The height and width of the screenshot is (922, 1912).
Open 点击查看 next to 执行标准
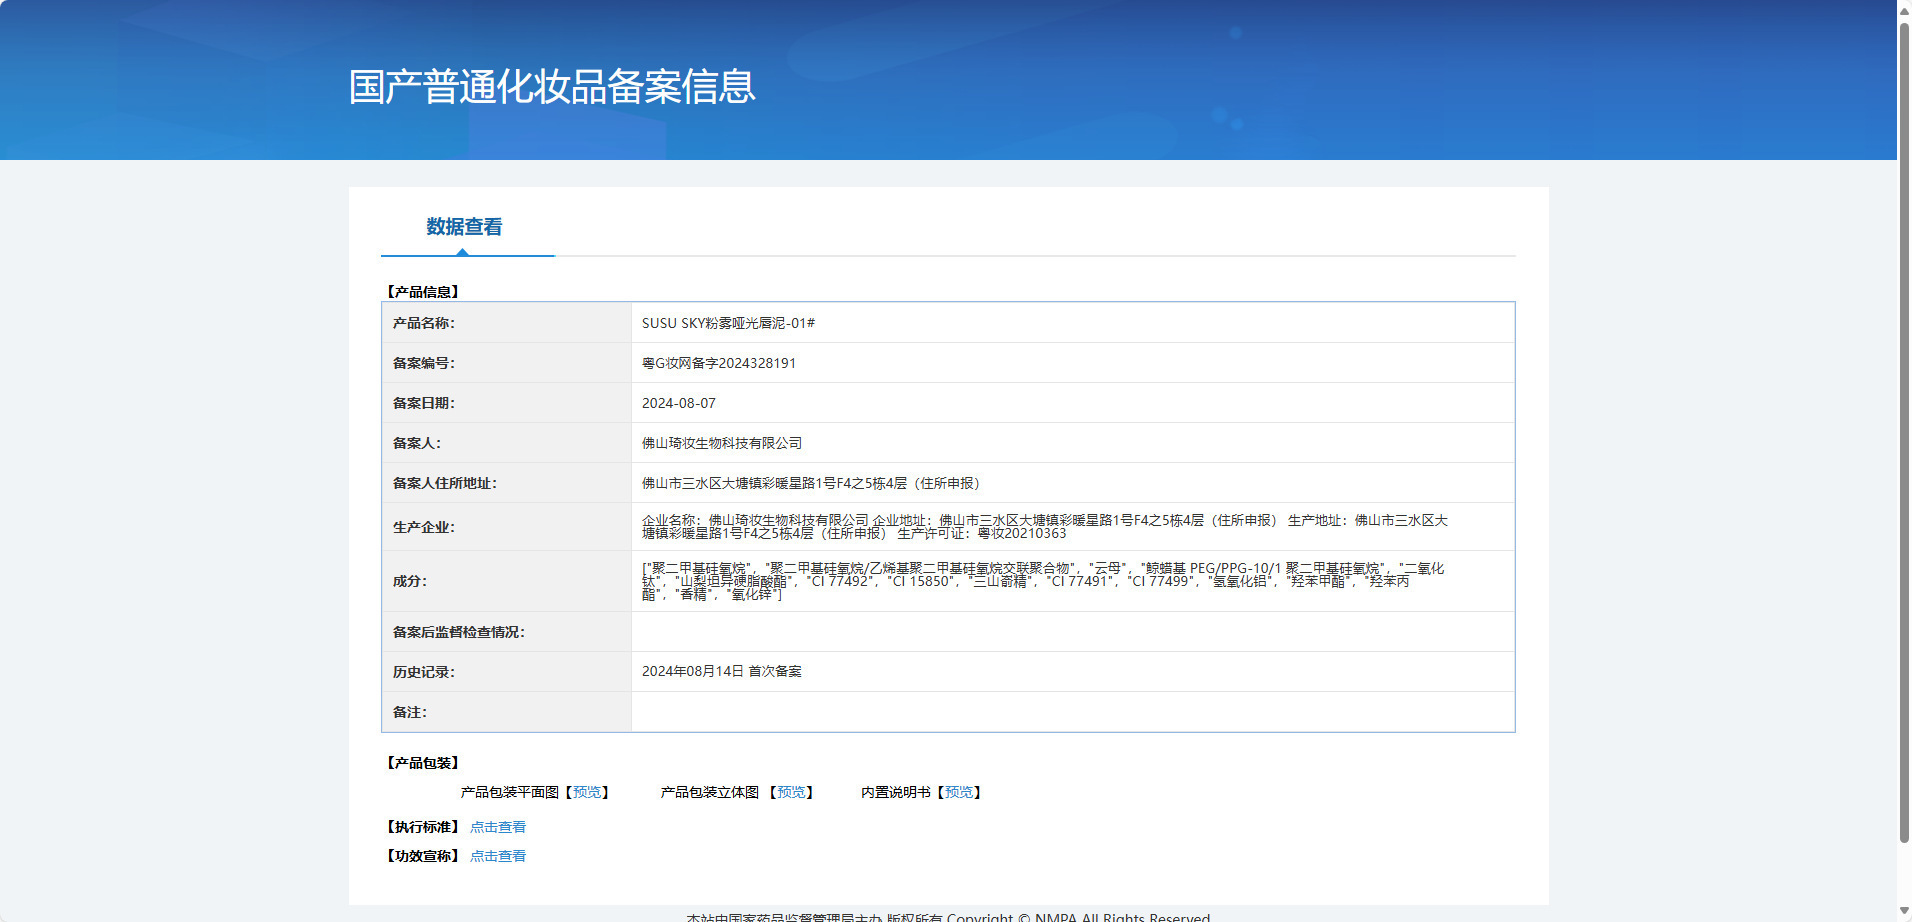(498, 827)
